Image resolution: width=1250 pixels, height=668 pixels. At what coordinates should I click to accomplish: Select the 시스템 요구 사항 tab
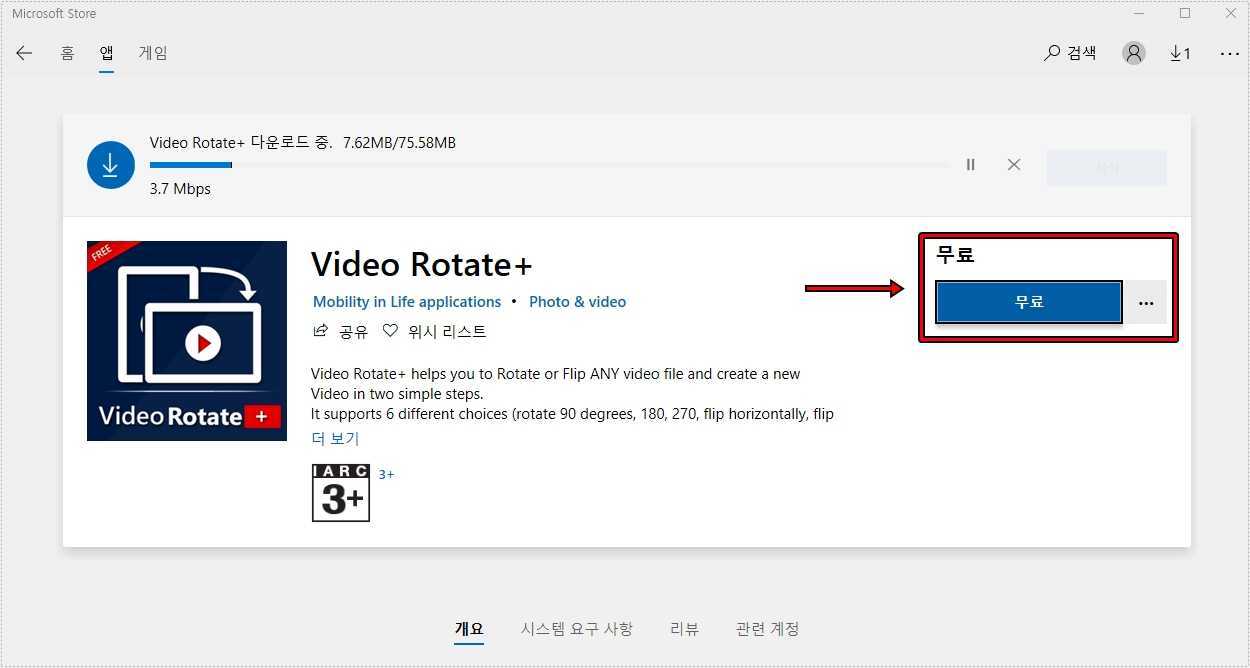pyautogui.click(x=577, y=629)
